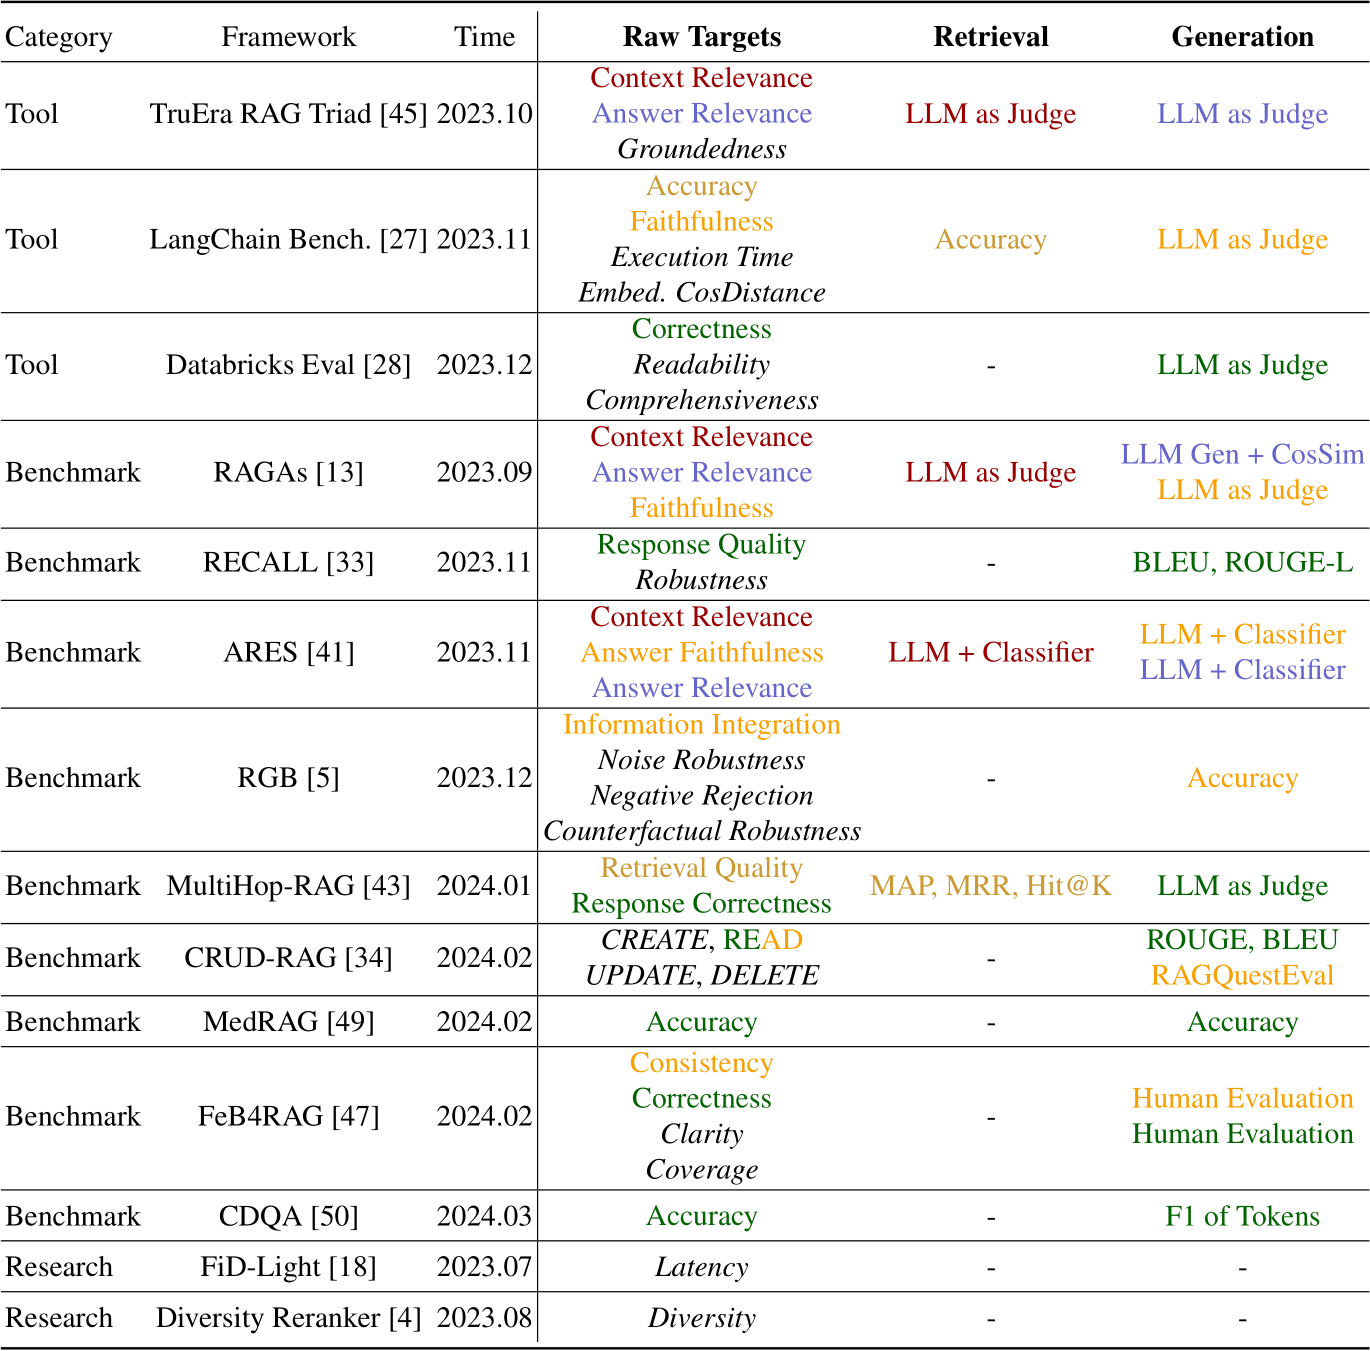This screenshot has height=1351, width=1370.
Task: Click the TruEra RAG Triad citation [45]
Action: [403, 114]
